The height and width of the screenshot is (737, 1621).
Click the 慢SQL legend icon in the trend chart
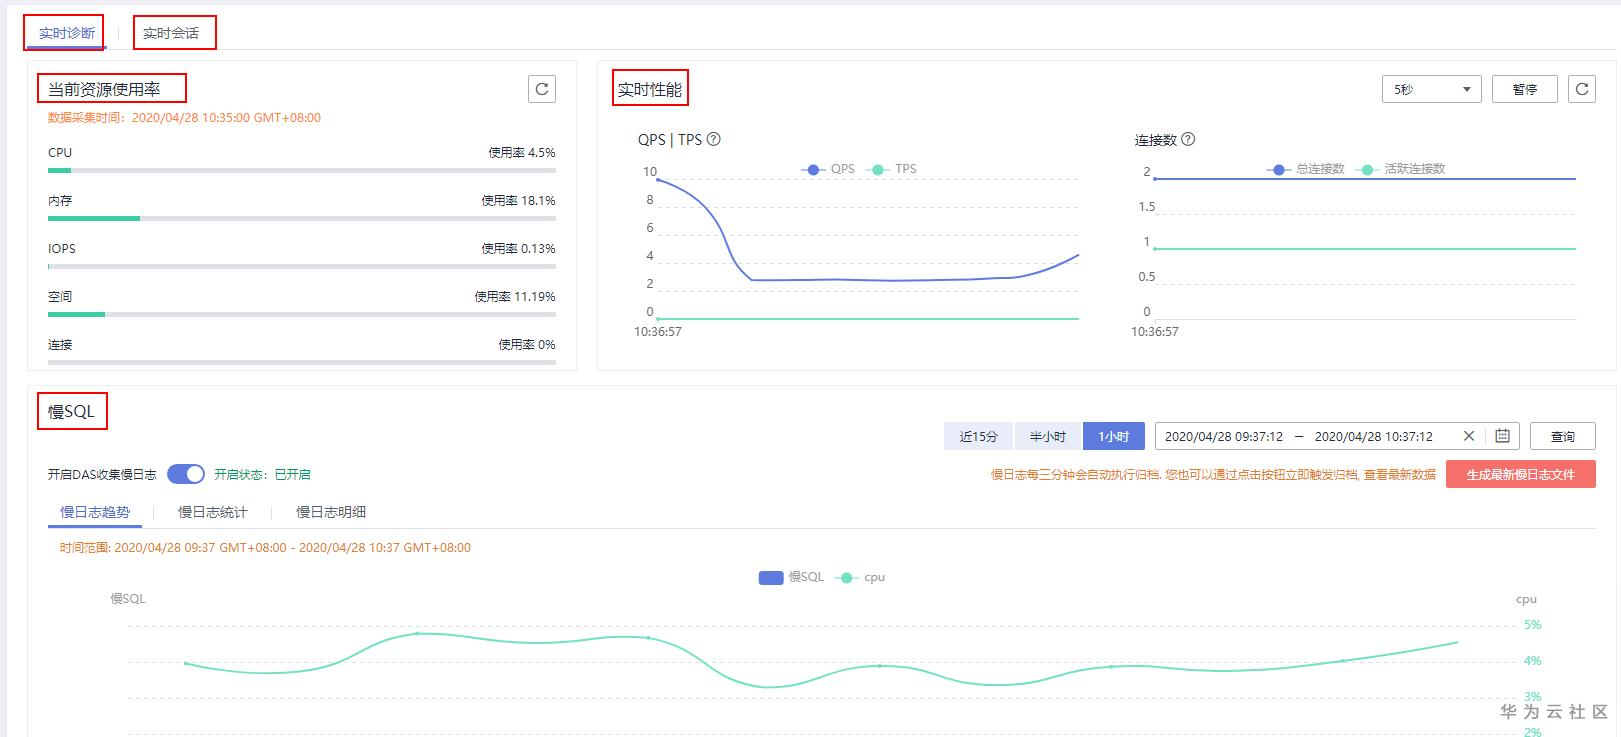[x=771, y=577]
